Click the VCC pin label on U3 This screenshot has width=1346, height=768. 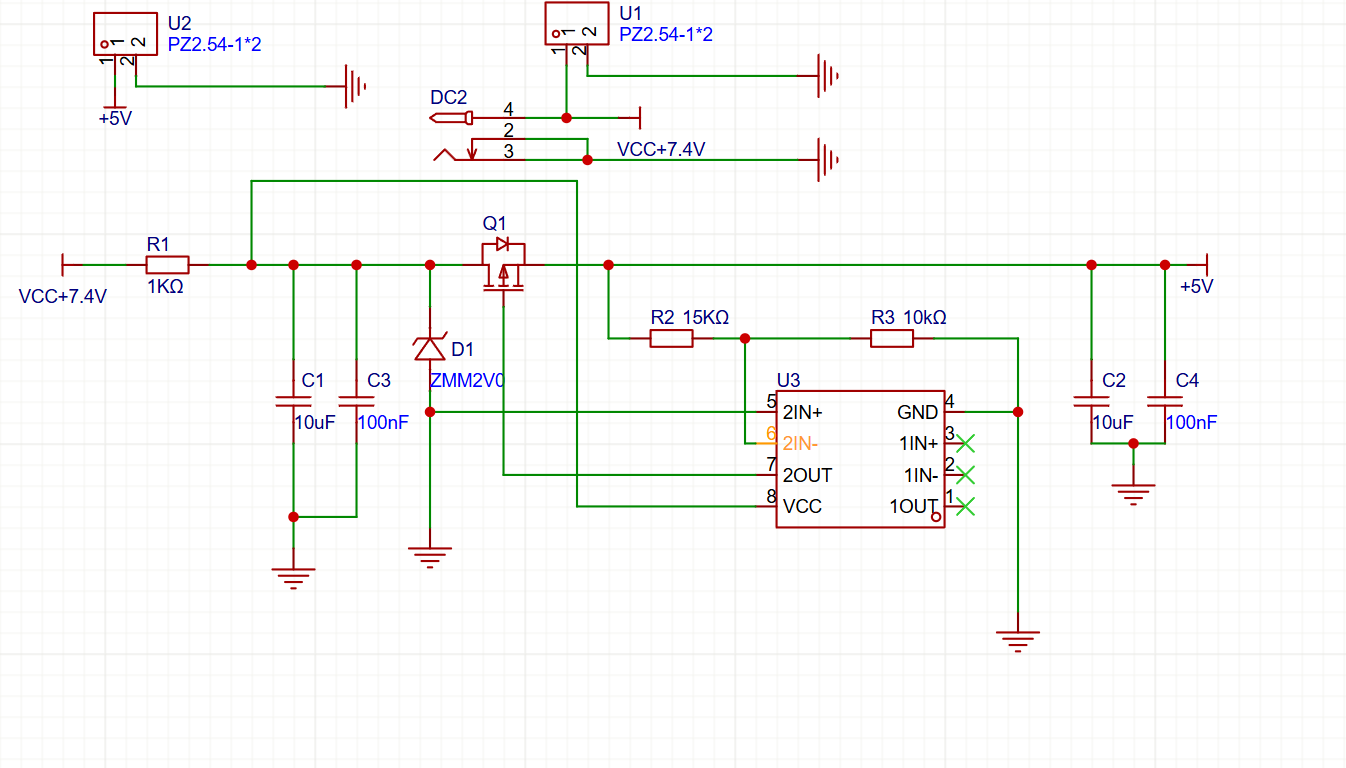(x=802, y=506)
